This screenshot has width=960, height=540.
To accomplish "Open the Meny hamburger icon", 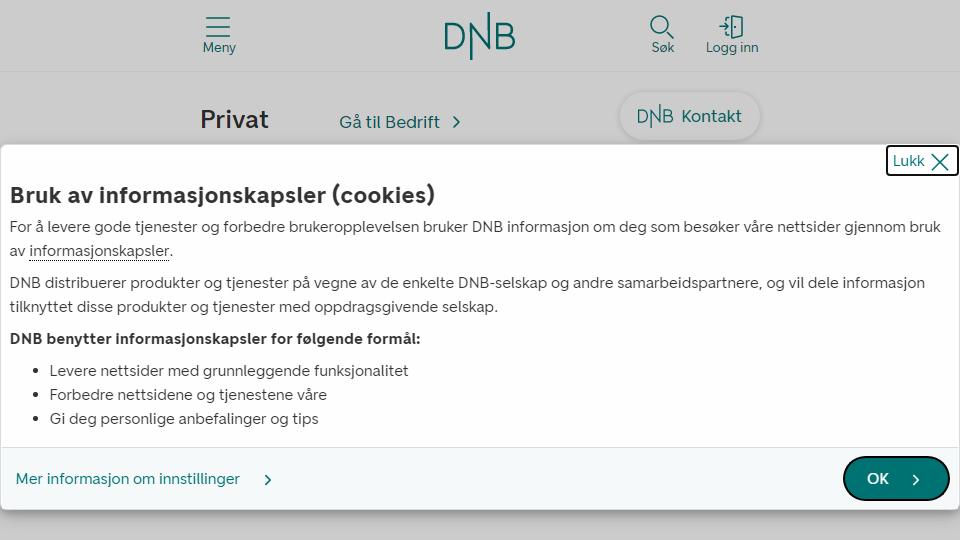I will pos(218,27).
